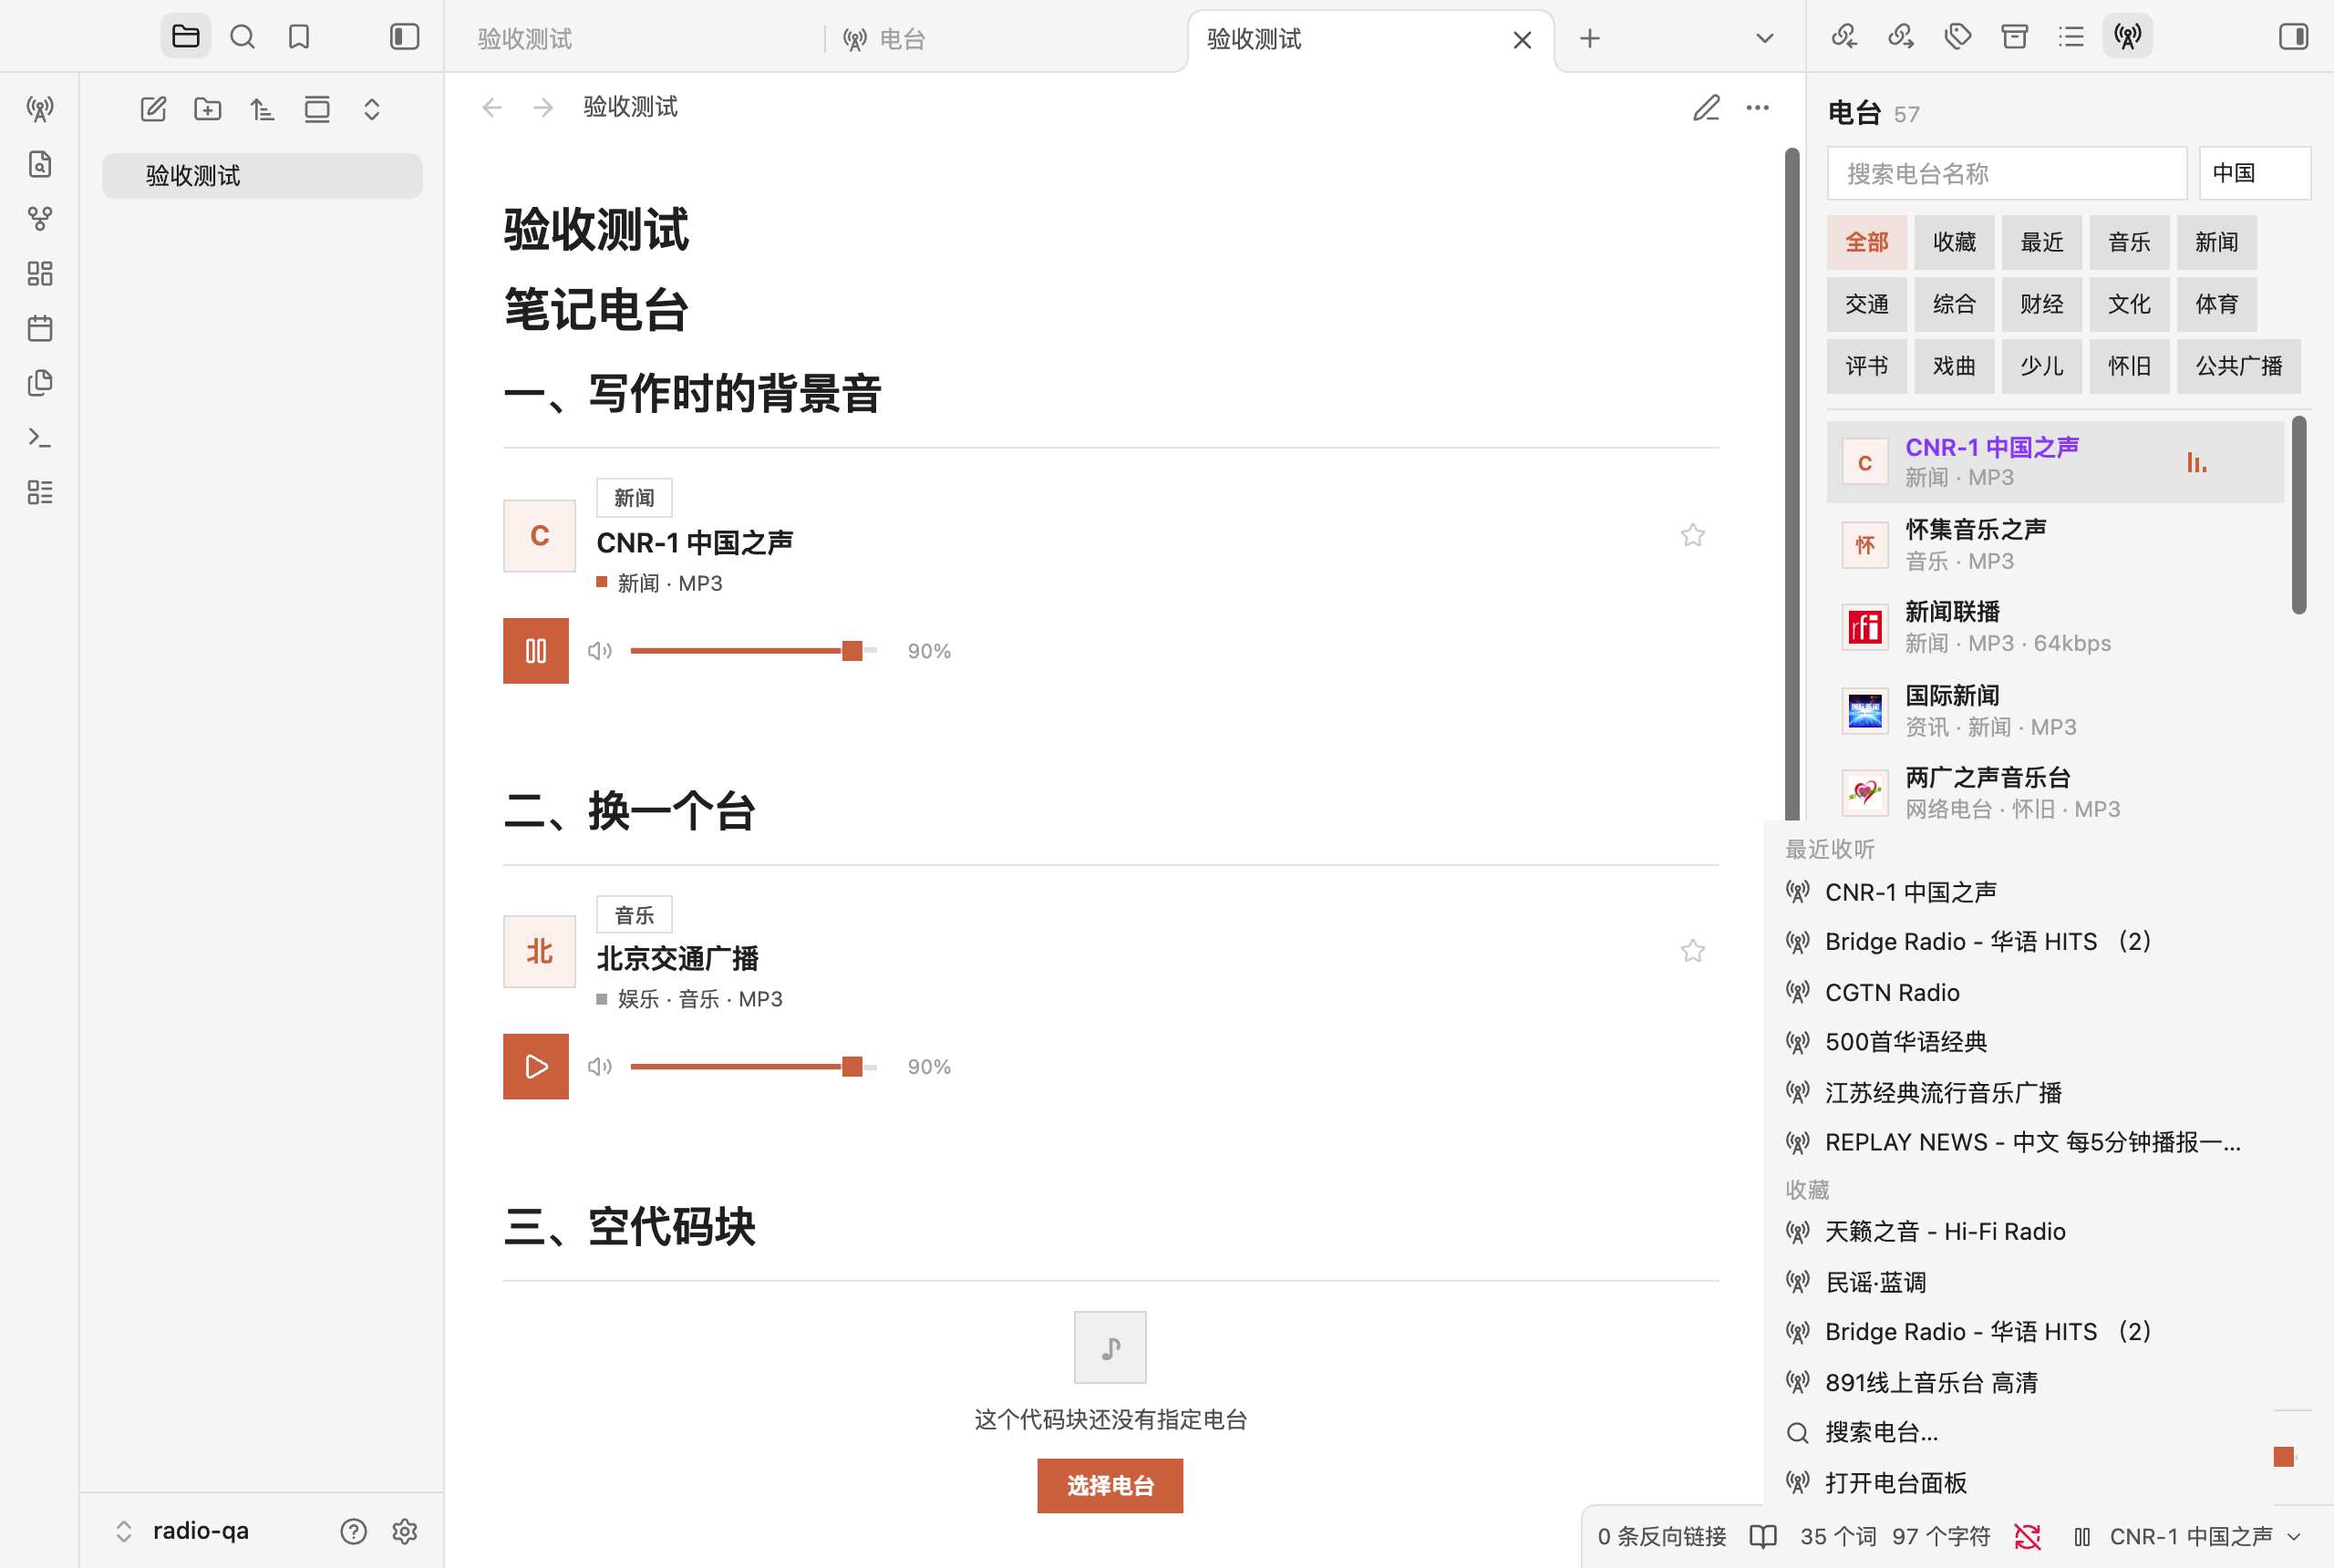The width and height of the screenshot is (2334, 1568).
Task: Expand or collapse all folders chevron icon
Action: 372,109
